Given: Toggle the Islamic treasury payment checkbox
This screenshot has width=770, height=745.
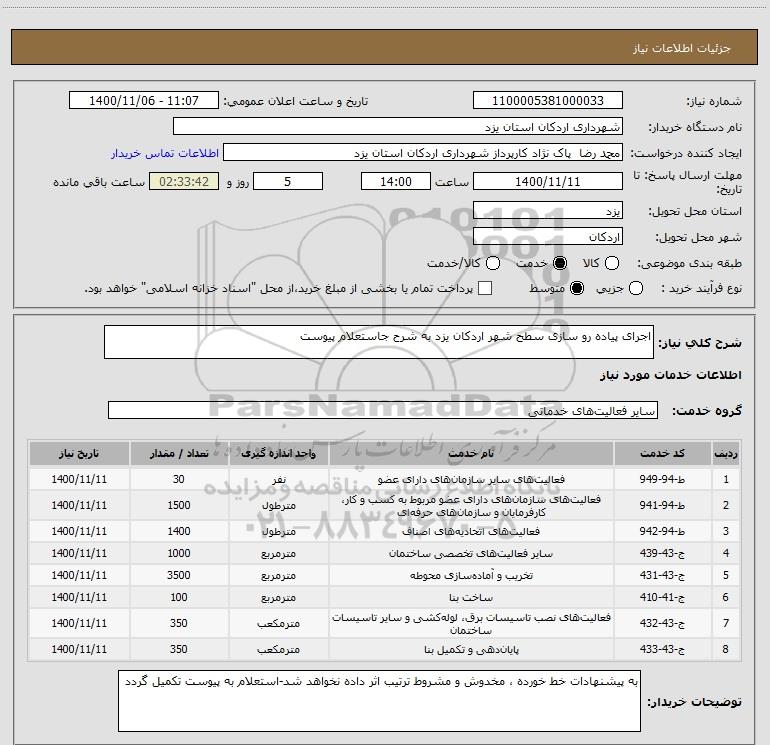Looking at the screenshot, I should point(485,288).
